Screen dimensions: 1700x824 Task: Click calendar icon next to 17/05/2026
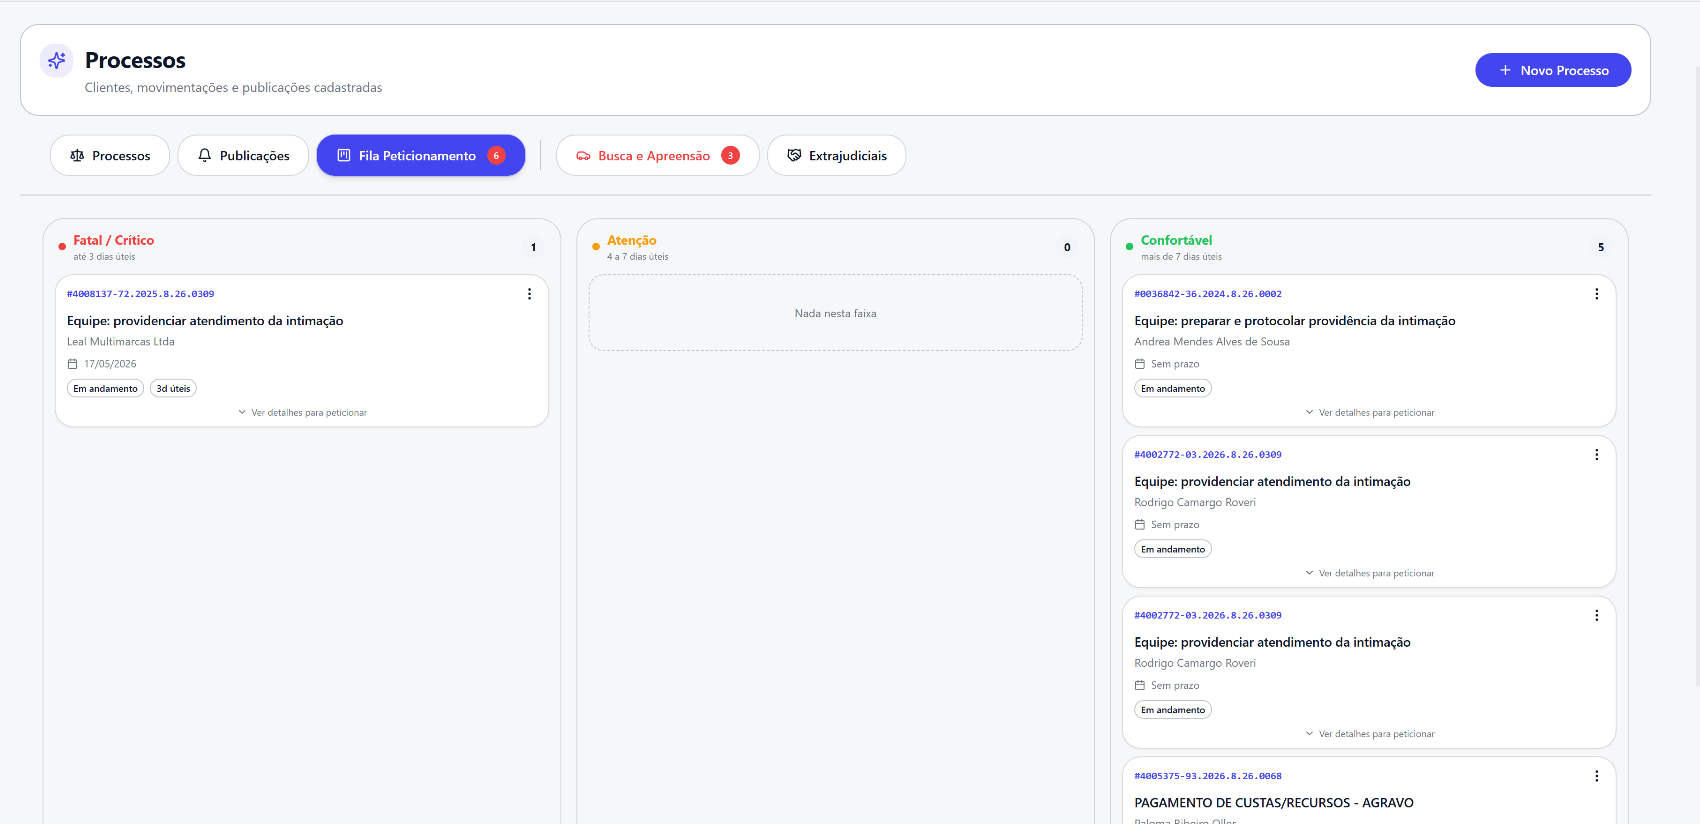(x=72, y=364)
